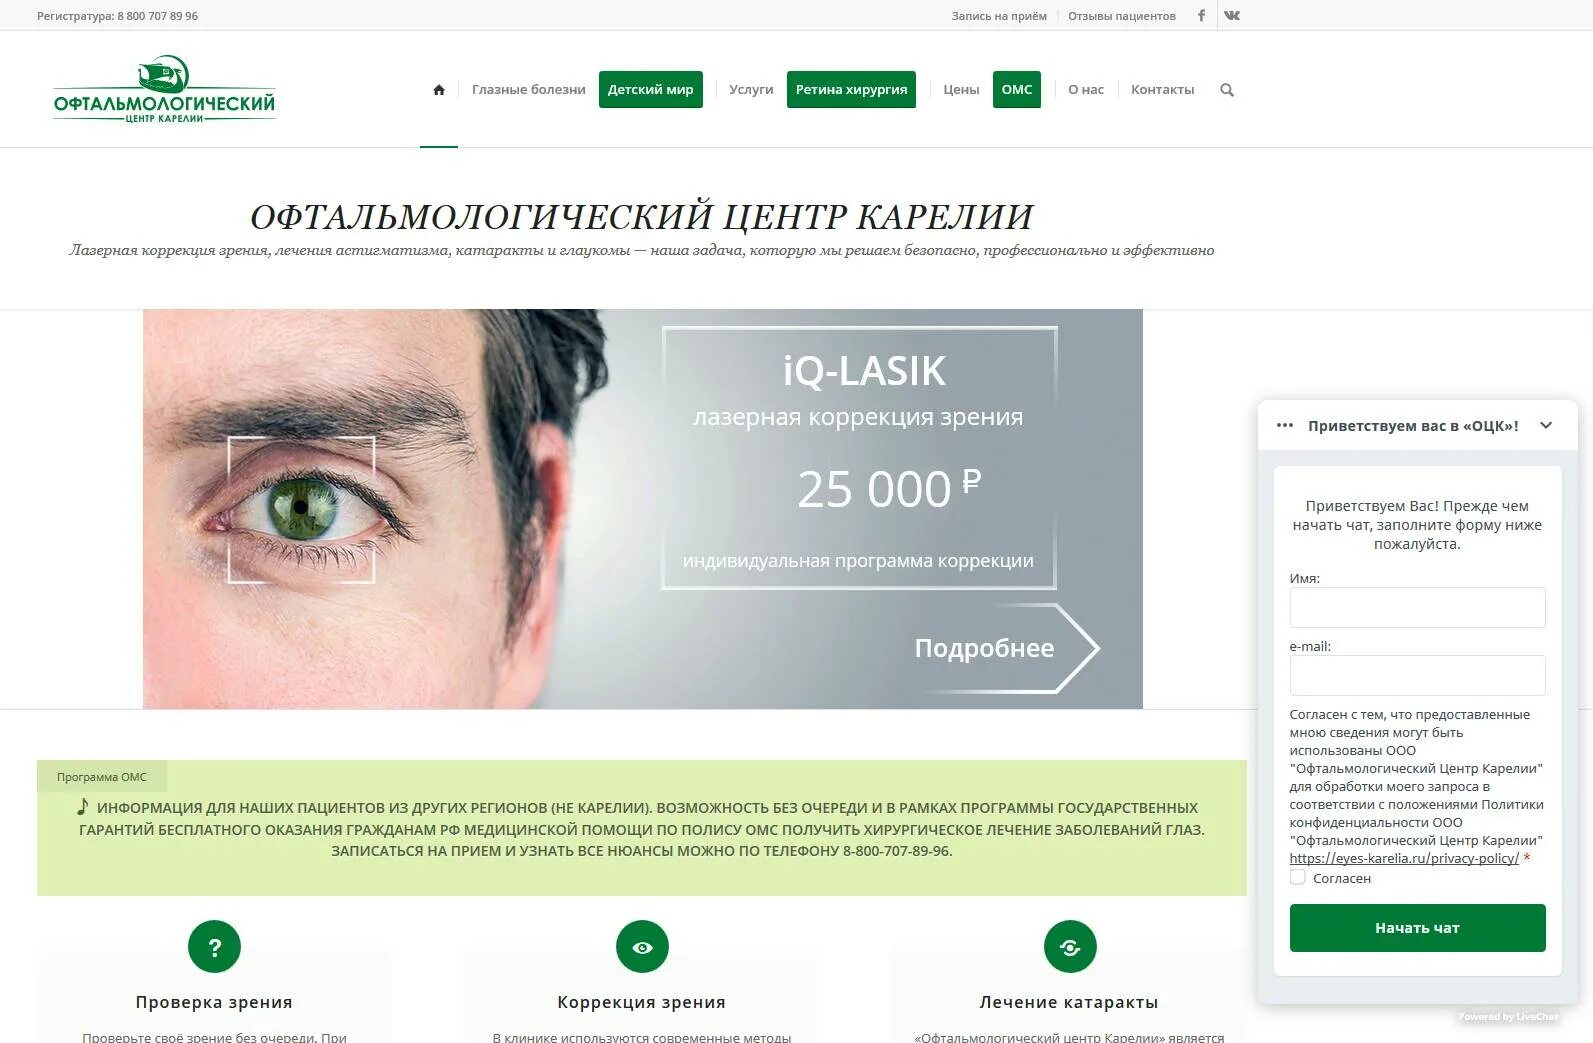The width and height of the screenshot is (1593, 1043).
Task: Open the Facebook icon link
Action: click(x=1201, y=15)
